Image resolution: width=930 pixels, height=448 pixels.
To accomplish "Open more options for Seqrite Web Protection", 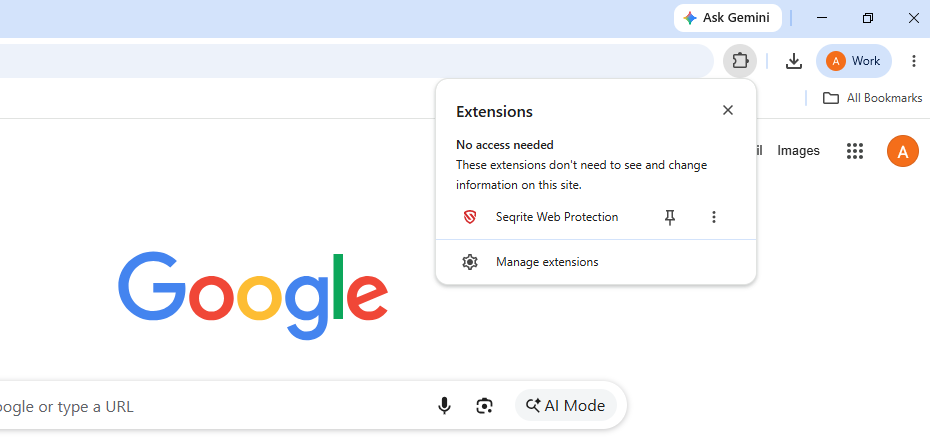I will point(714,217).
